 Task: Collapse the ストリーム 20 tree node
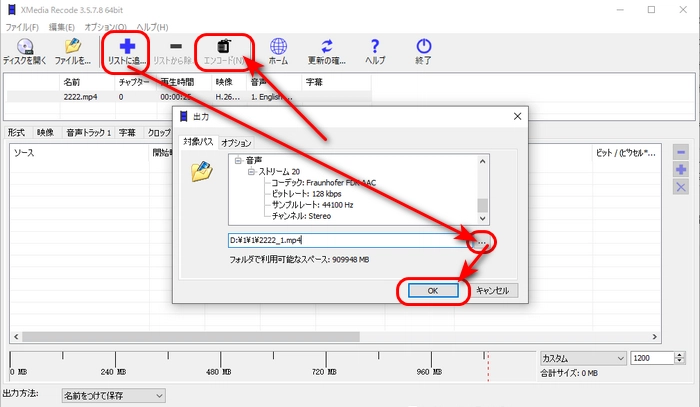tap(251, 171)
